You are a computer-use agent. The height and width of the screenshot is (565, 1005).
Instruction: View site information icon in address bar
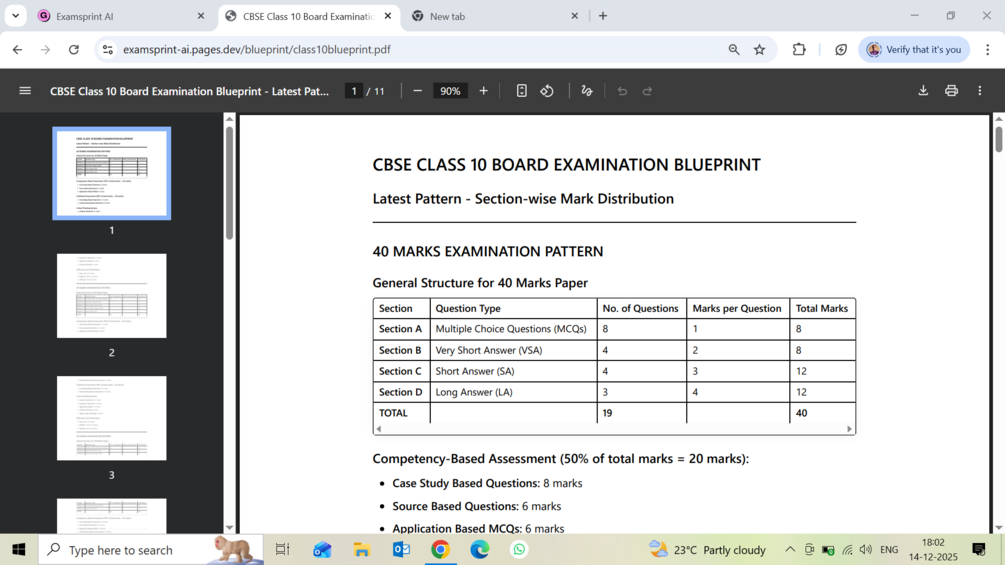click(x=108, y=49)
